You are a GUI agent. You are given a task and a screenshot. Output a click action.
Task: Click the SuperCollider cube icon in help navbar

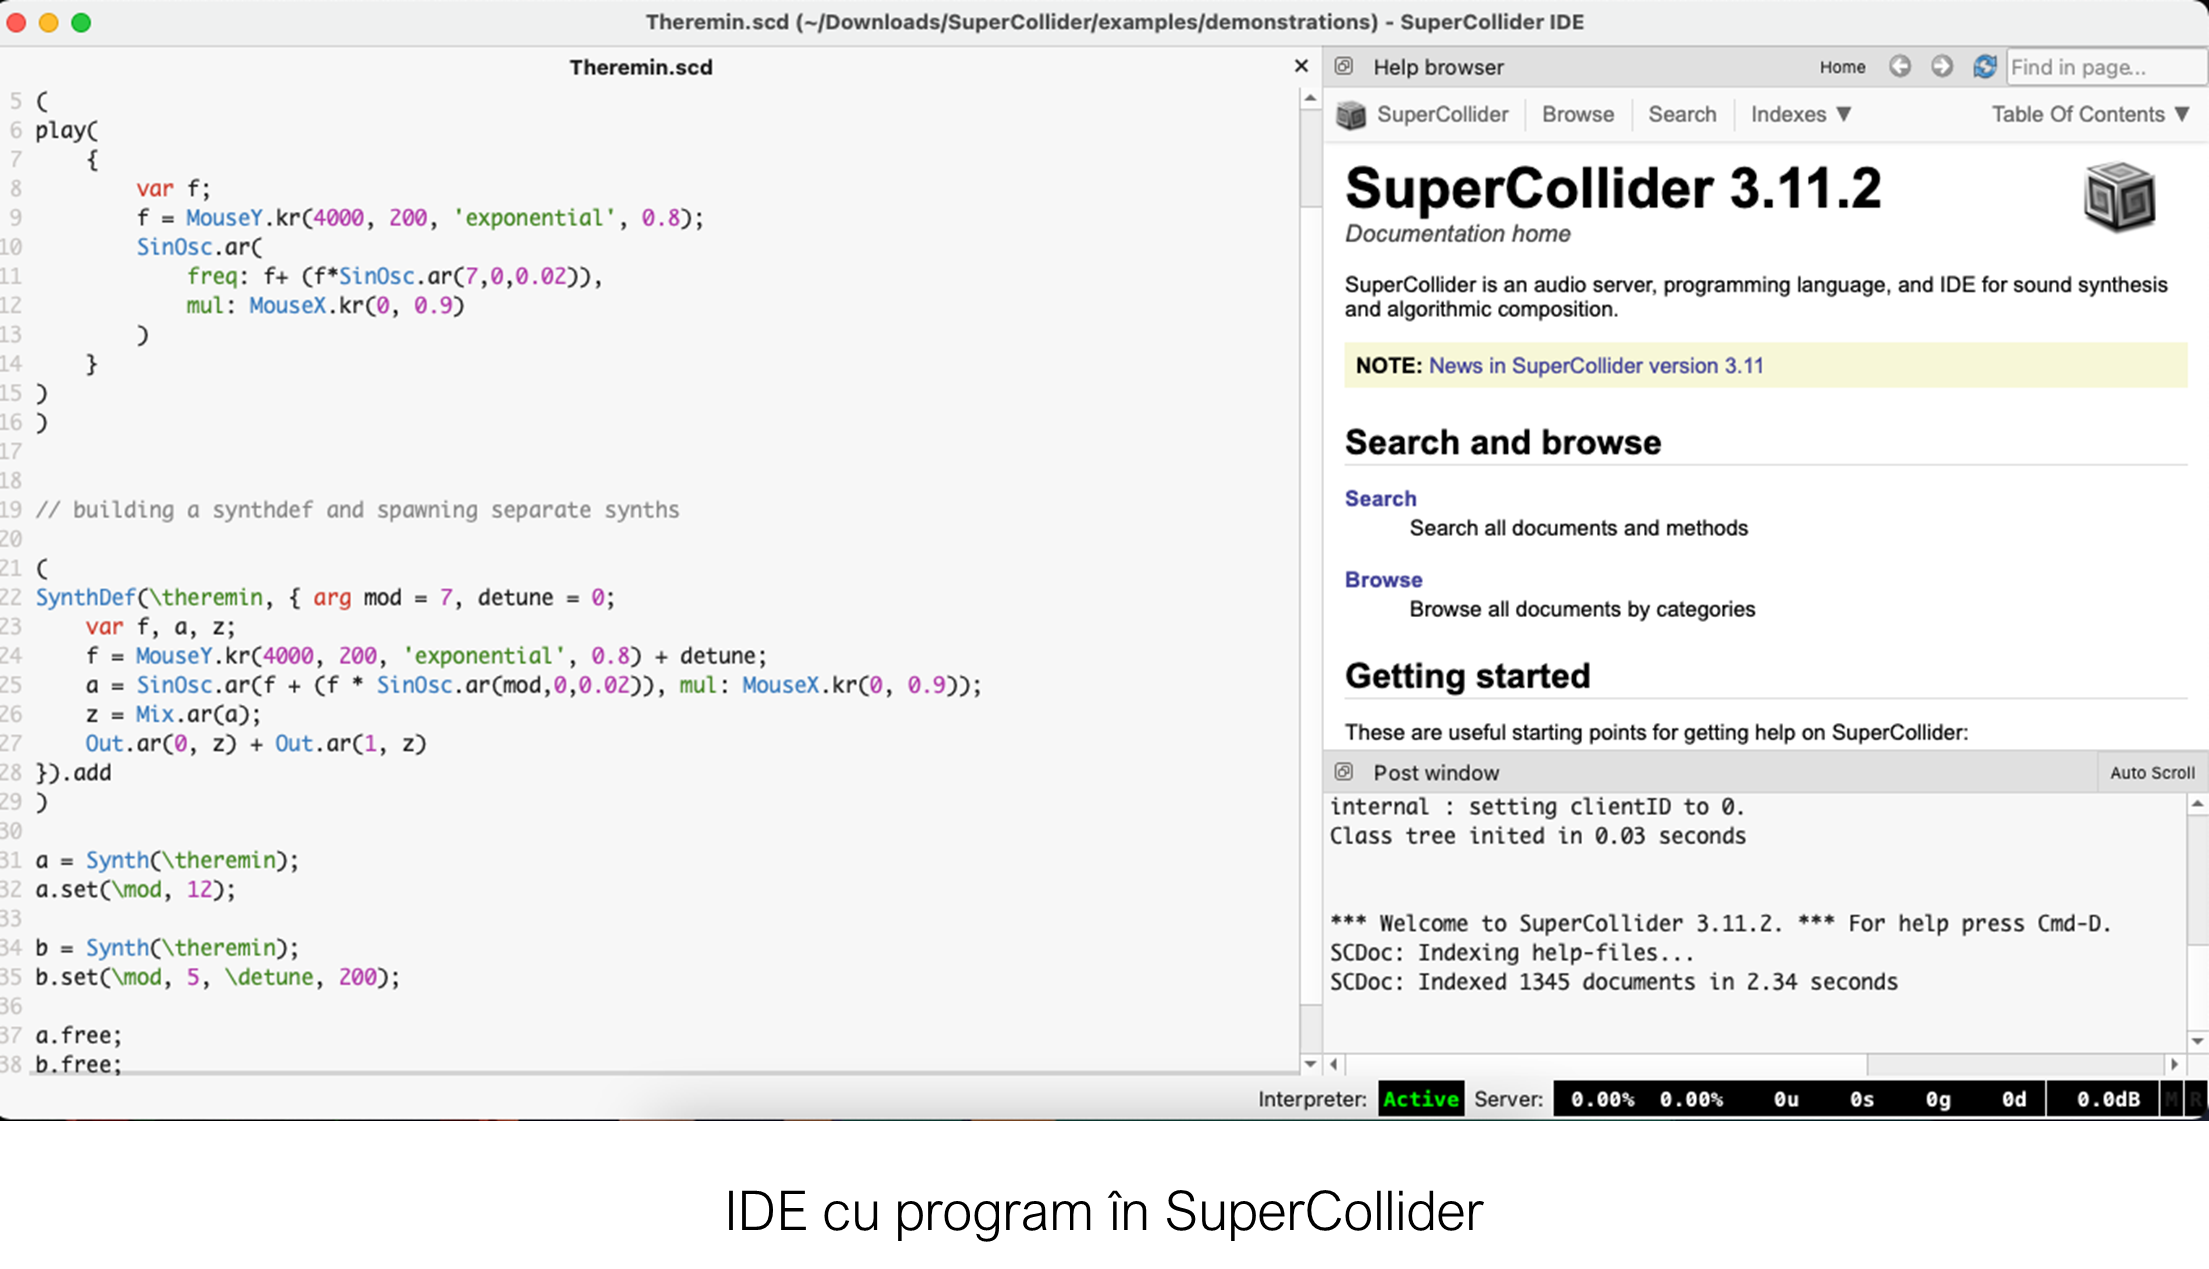(1351, 115)
